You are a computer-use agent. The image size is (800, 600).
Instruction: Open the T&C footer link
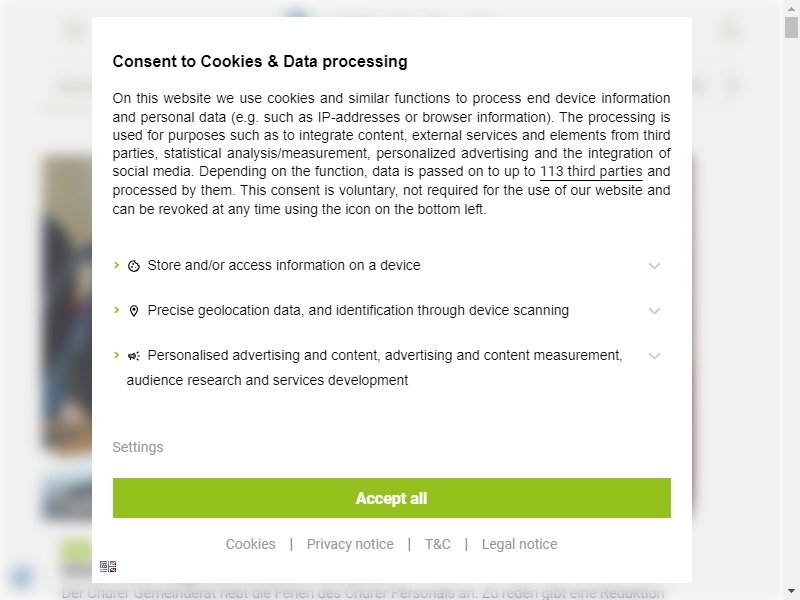pos(438,544)
